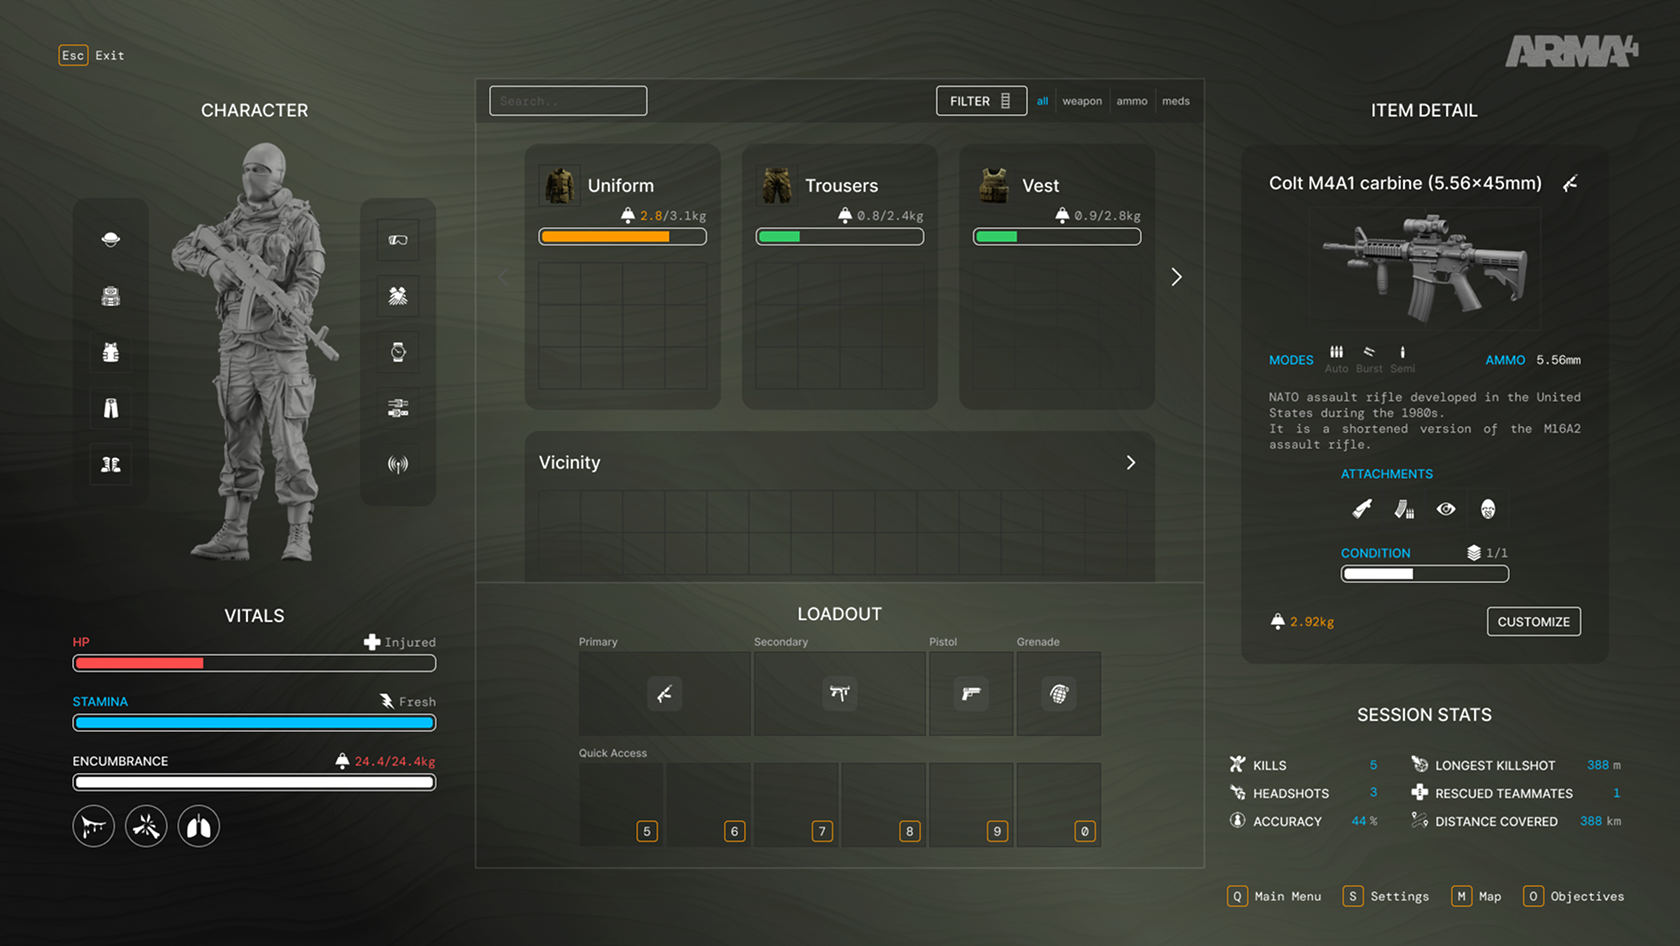The image size is (1680, 946).
Task: Select the armor vest equipment slot
Action: (x=111, y=352)
